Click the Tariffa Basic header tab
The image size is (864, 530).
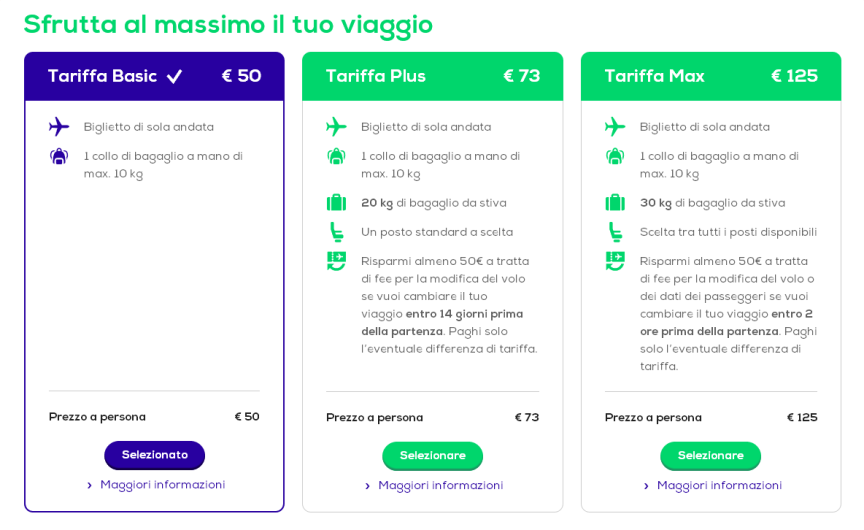(102, 76)
